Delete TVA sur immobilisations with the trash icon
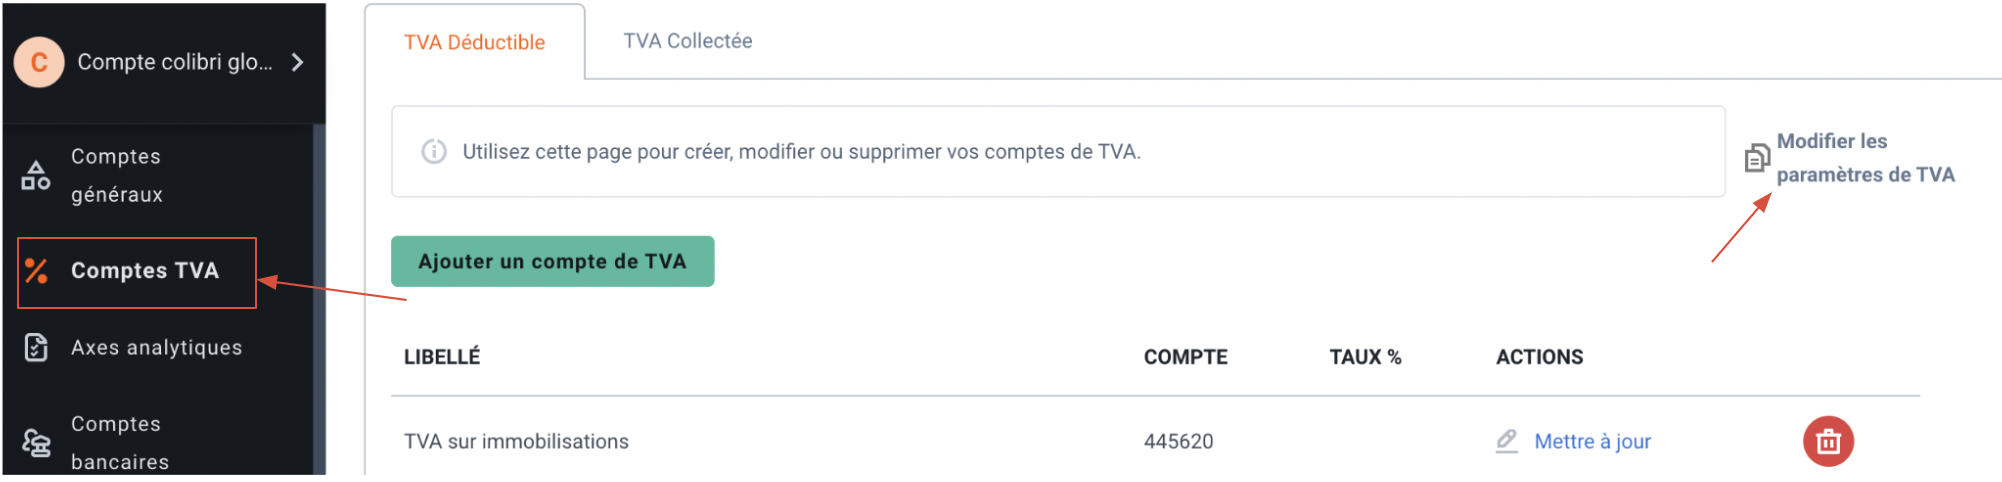Image resolution: width=2002 pixels, height=482 pixels. 1828,441
